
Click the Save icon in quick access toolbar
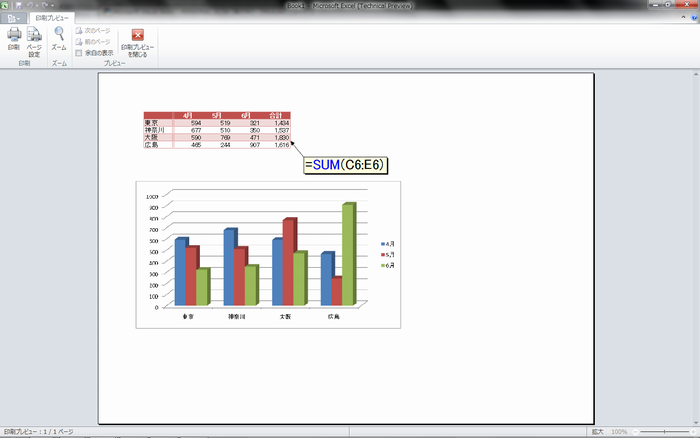pyautogui.click(x=20, y=6)
